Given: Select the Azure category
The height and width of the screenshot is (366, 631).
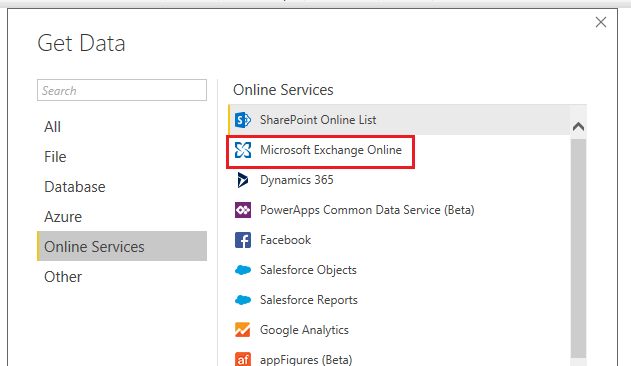Looking at the screenshot, I should coord(122,217).
